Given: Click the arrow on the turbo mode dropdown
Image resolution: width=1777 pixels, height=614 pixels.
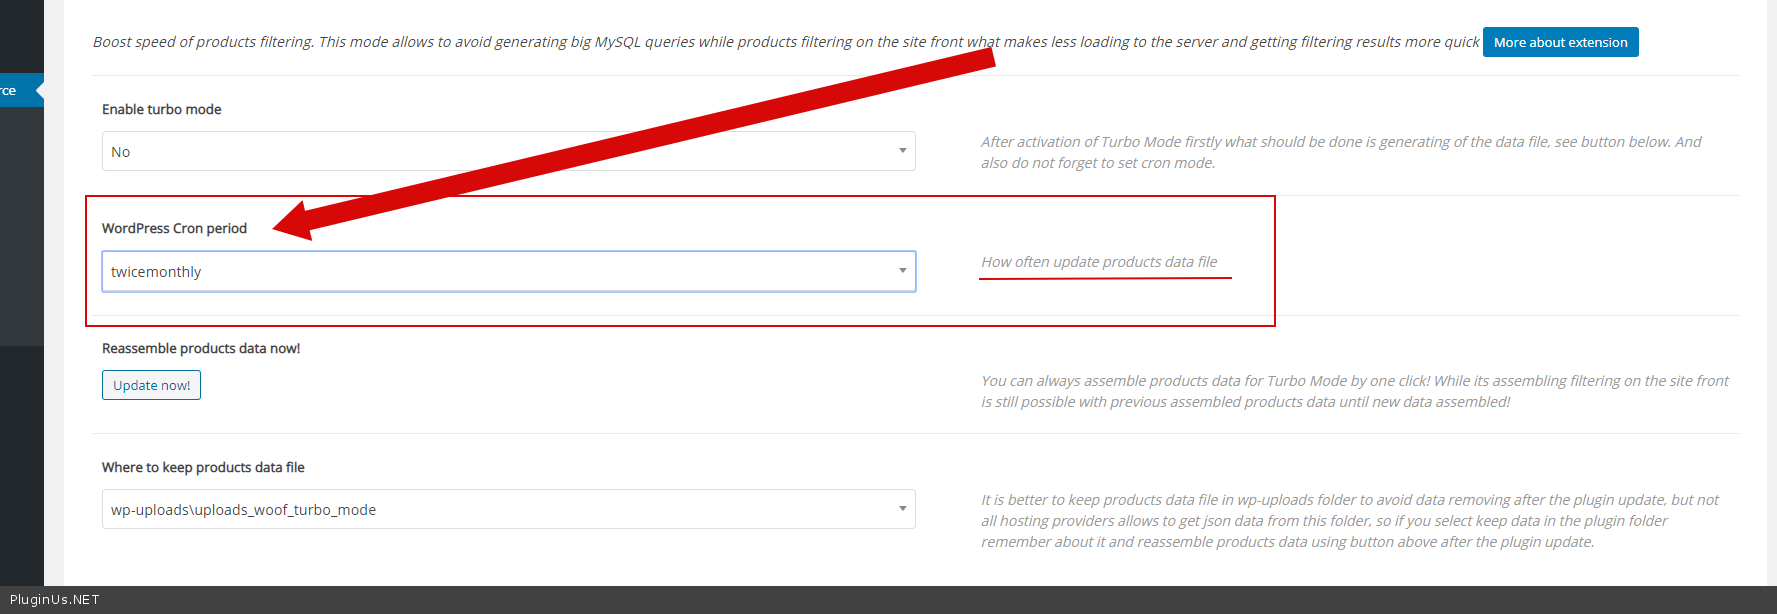Looking at the screenshot, I should click(902, 151).
